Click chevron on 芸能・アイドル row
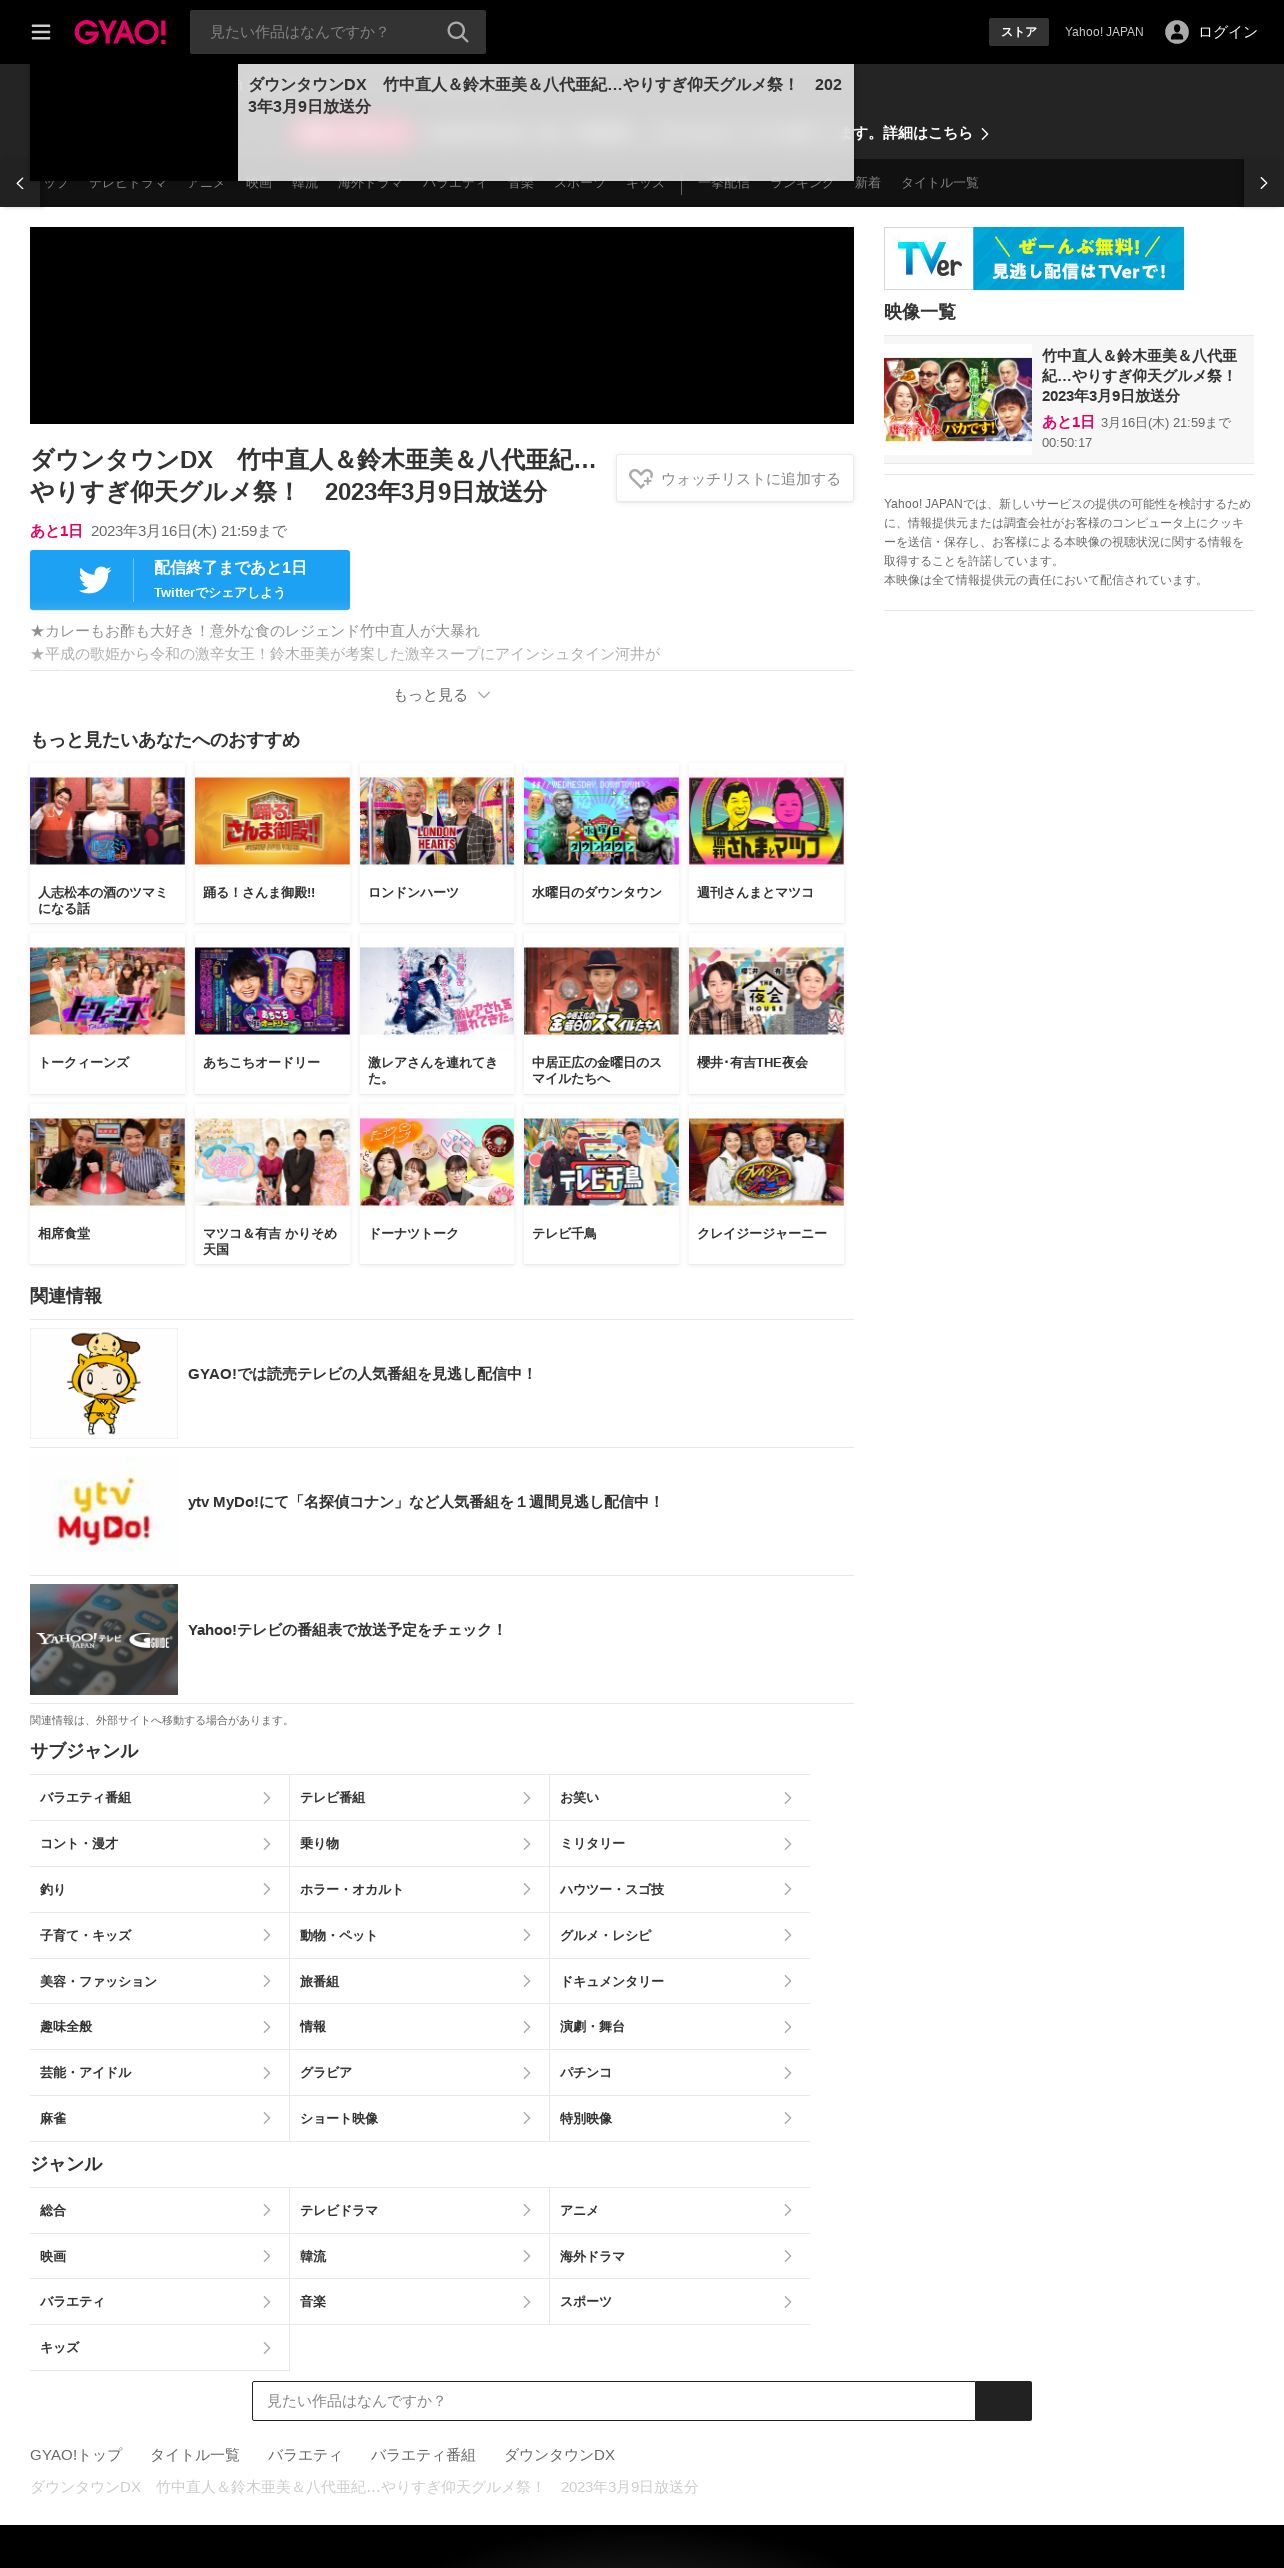This screenshot has height=2568, width=1284. tap(267, 2073)
